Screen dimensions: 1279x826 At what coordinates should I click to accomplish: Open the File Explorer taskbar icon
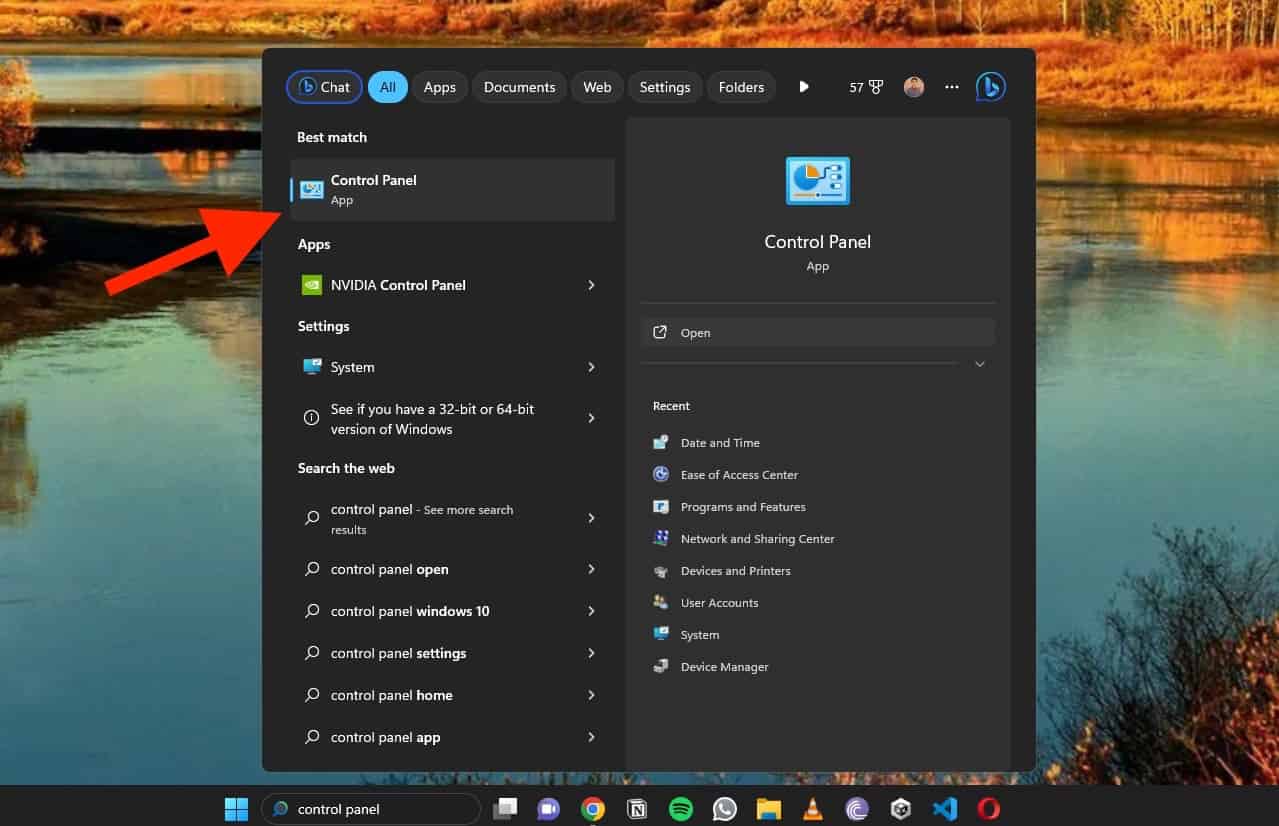coord(768,809)
